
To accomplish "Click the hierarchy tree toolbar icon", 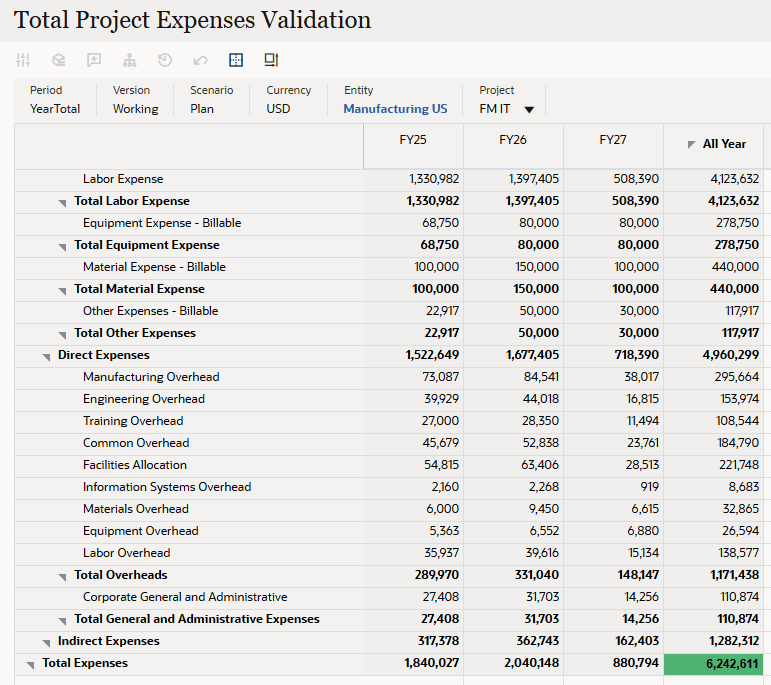I will pyautogui.click(x=129, y=60).
